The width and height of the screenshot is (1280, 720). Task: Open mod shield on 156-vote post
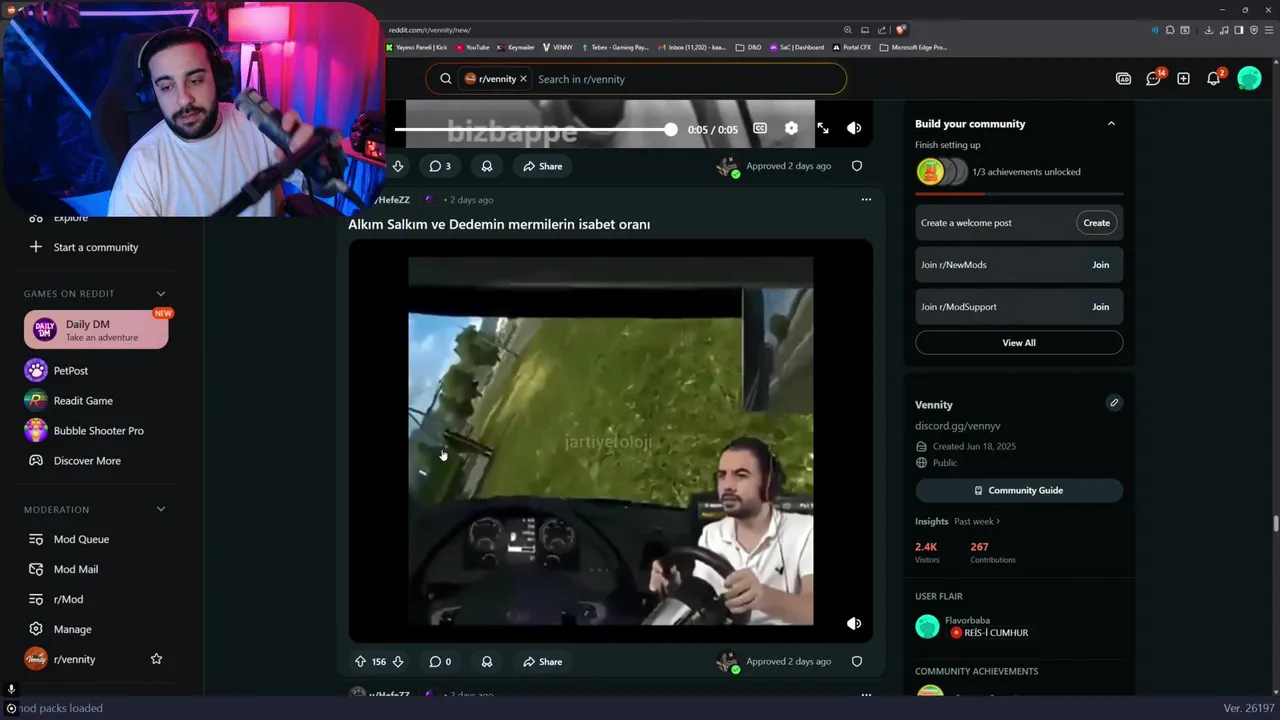click(x=857, y=661)
